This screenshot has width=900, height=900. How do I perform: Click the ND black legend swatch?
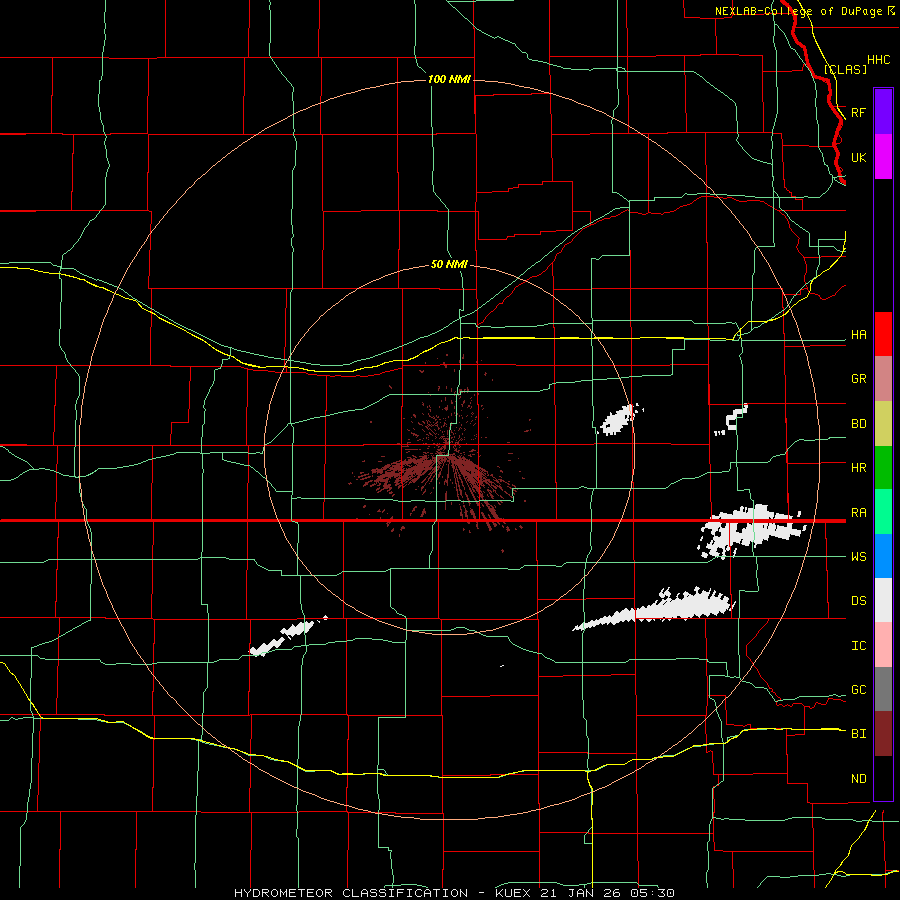(x=883, y=778)
